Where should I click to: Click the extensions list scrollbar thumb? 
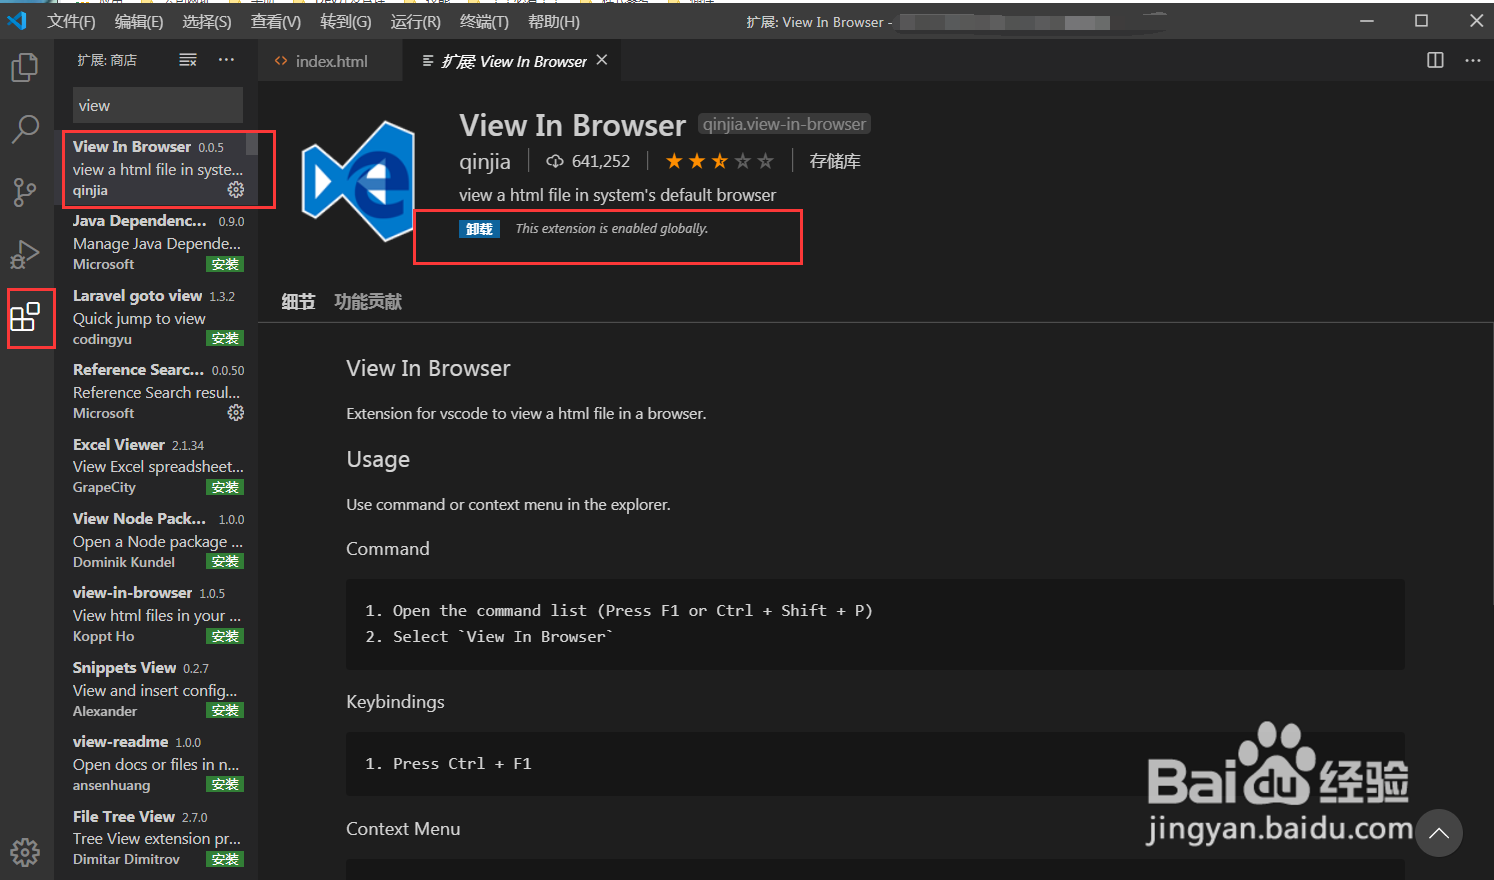(252, 144)
